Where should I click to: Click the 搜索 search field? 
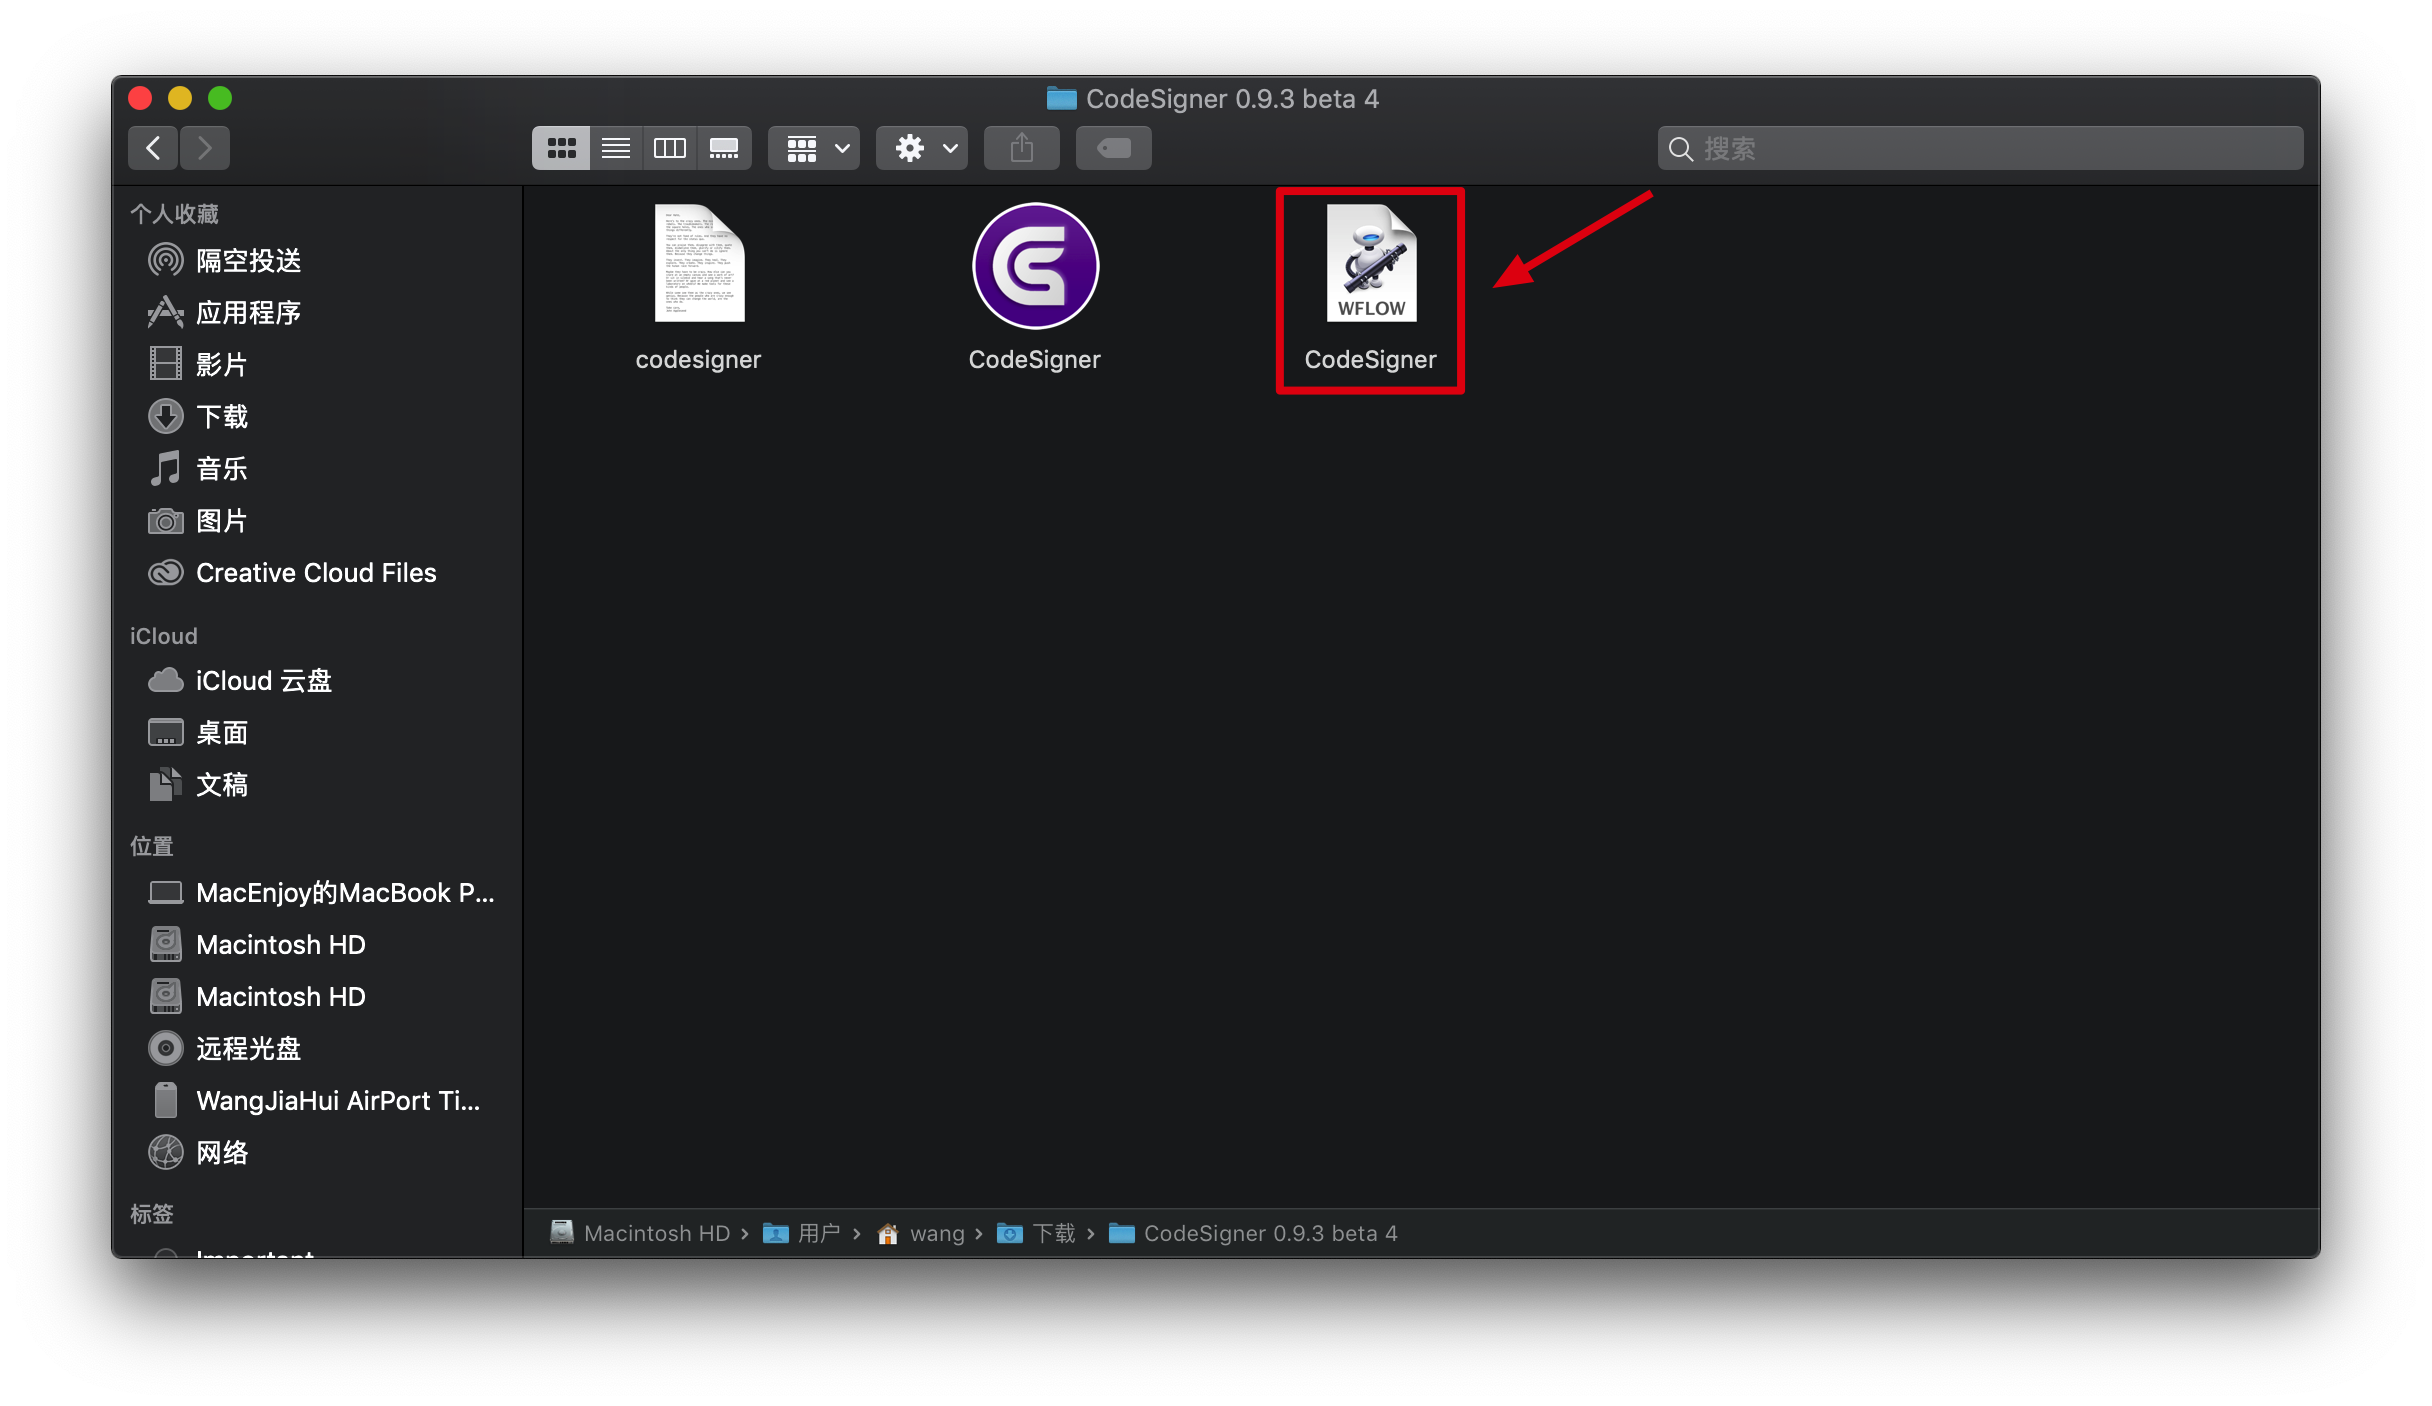(1980, 148)
